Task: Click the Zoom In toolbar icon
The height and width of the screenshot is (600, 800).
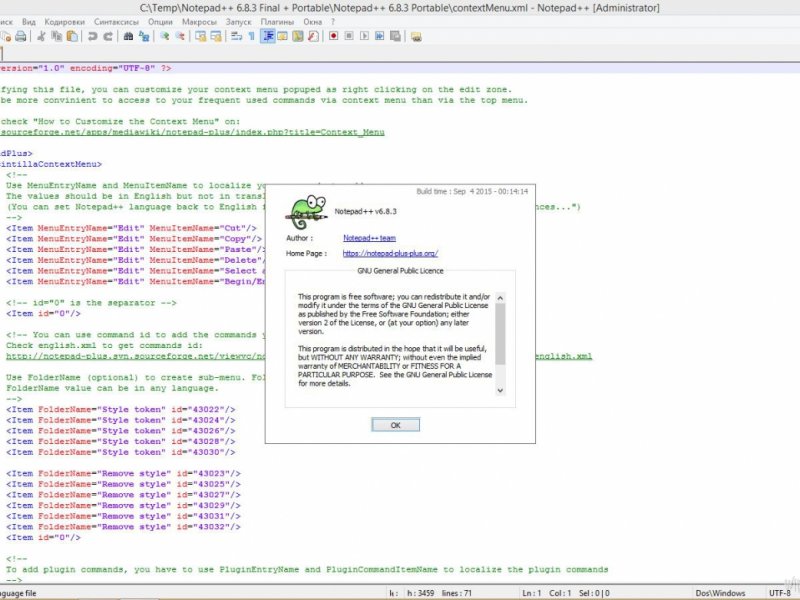Action: [165, 36]
